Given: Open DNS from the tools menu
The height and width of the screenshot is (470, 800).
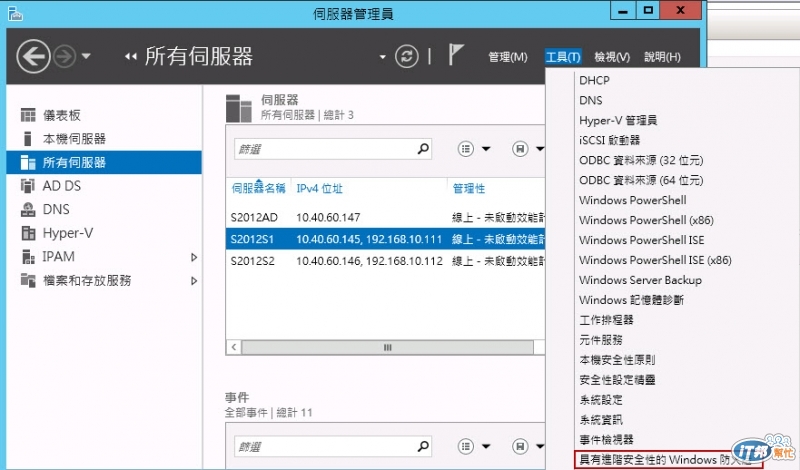Looking at the screenshot, I should point(590,100).
